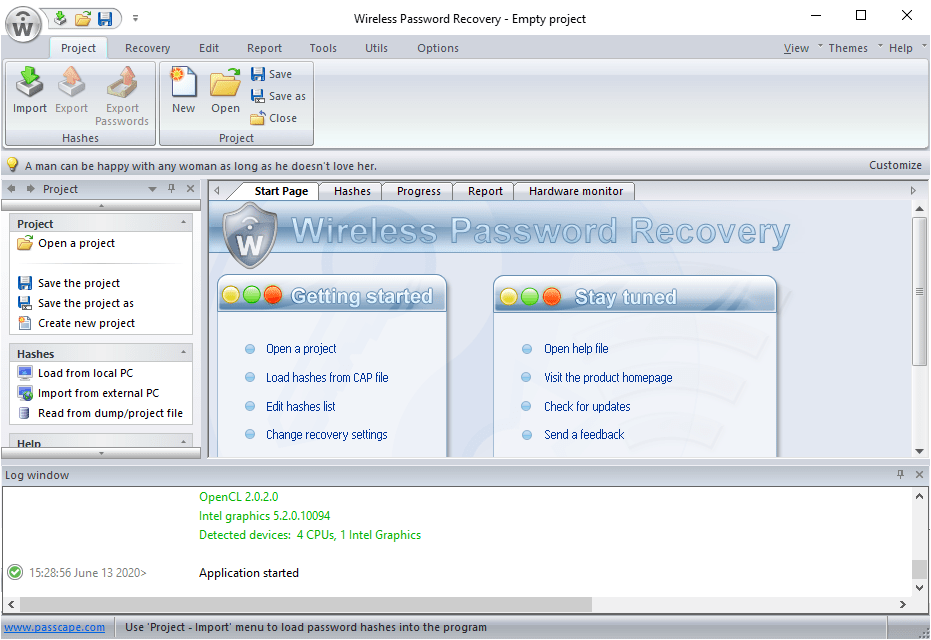This screenshot has width=931, height=640.
Task: Navigate forward in Project side panel
Action: coord(30,189)
